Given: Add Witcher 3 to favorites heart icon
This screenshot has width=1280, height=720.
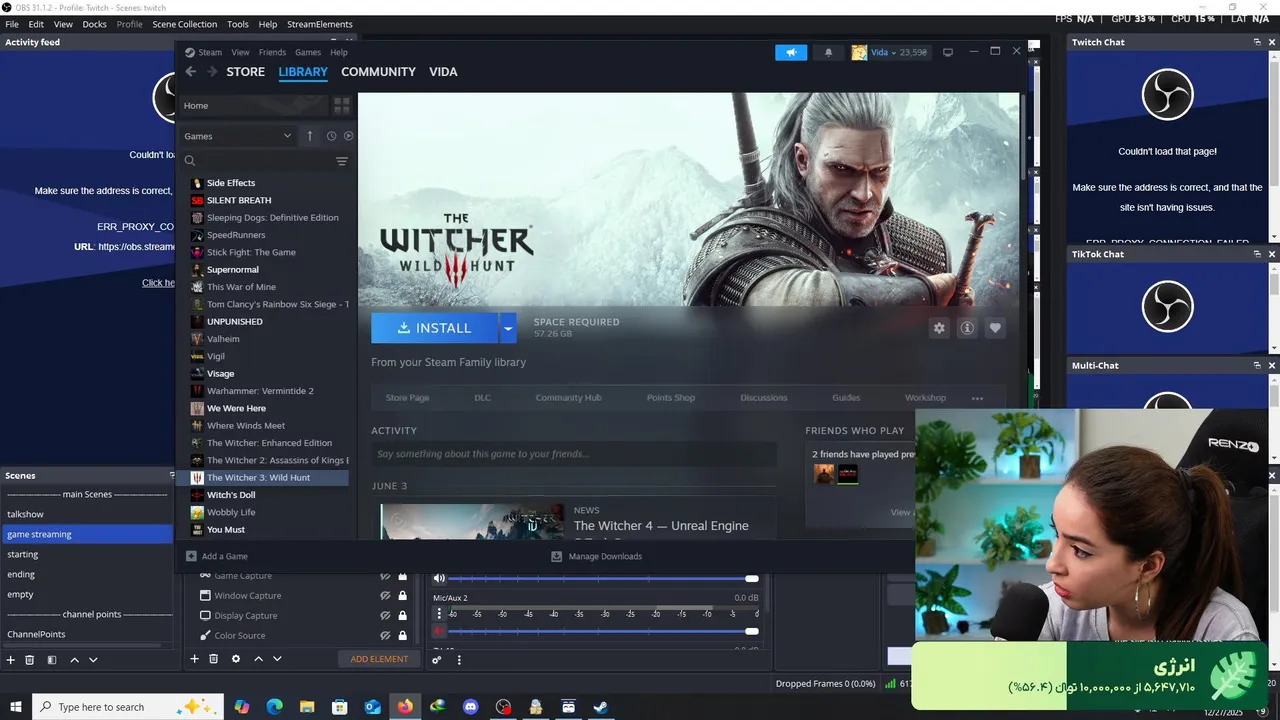Looking at the screenshot, I should 995,328.
